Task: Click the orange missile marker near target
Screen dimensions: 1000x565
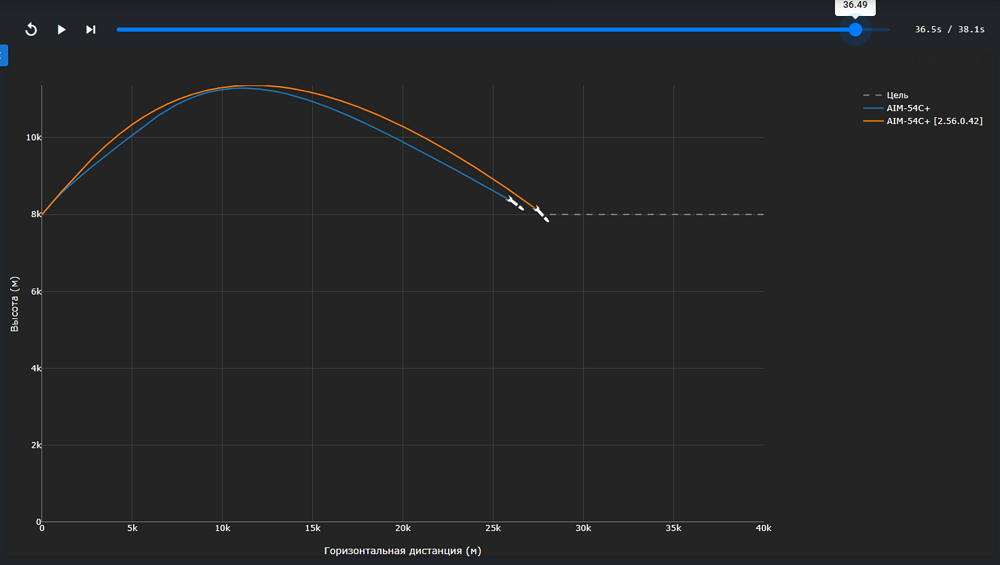Action: pyautogui.click(x=541, y=214)
